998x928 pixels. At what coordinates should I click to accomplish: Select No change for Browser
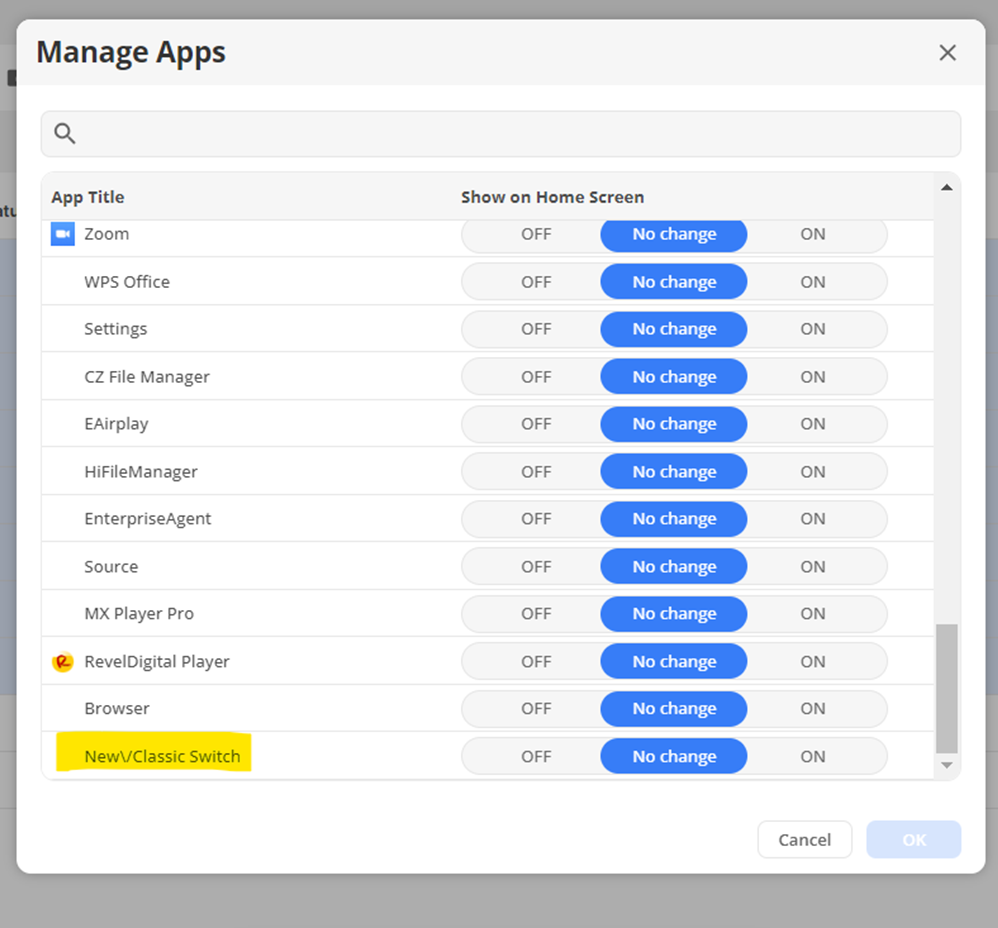[674, 708]
